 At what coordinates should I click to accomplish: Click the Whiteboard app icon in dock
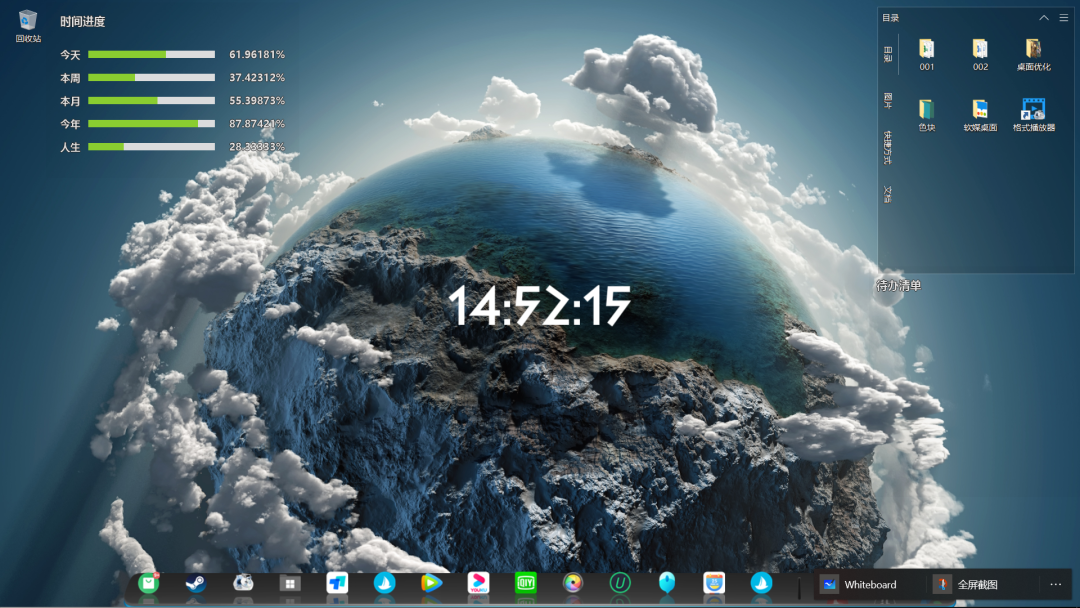click(x=829, y=585)
